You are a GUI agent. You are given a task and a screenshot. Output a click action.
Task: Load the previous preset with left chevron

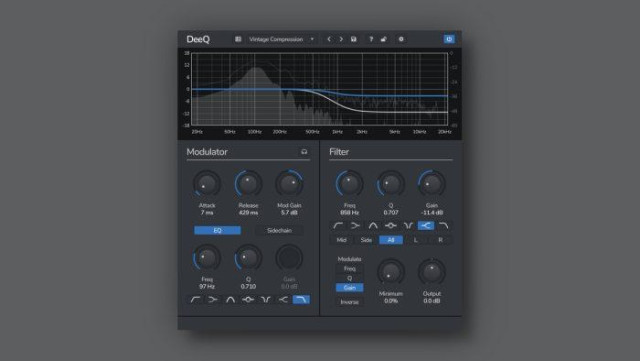point(329,39)
